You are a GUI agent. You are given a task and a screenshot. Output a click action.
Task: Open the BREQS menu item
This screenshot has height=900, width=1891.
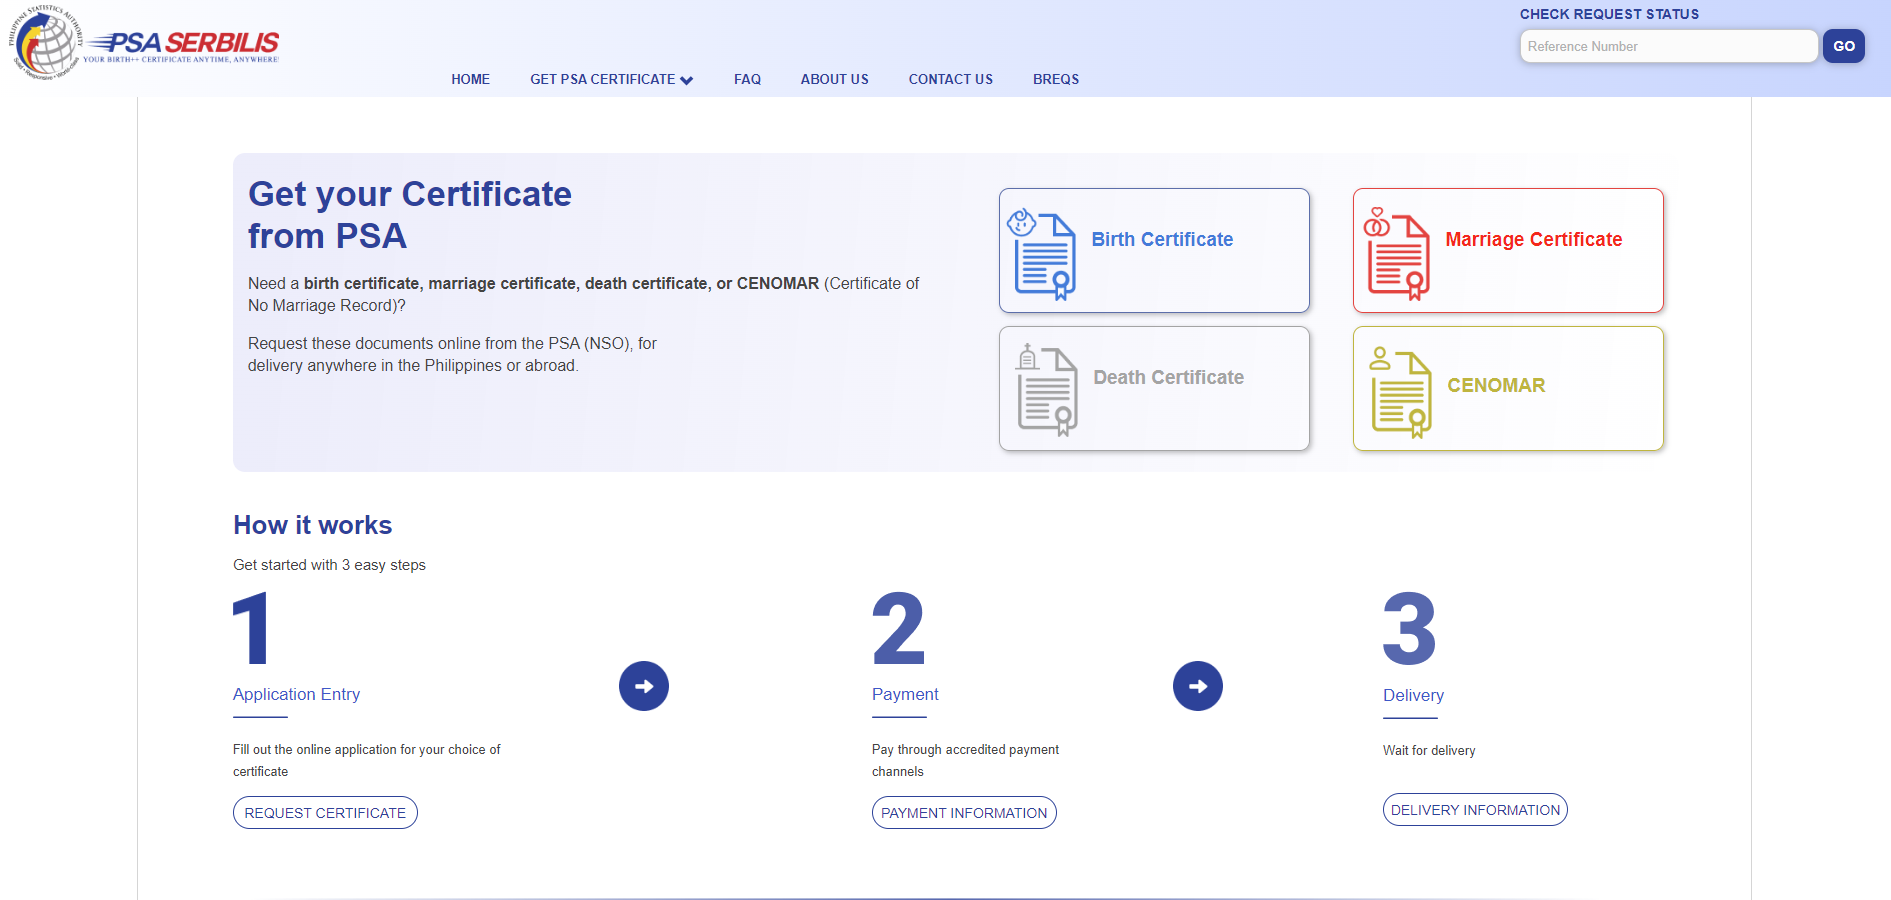(x=1056, y=79)
